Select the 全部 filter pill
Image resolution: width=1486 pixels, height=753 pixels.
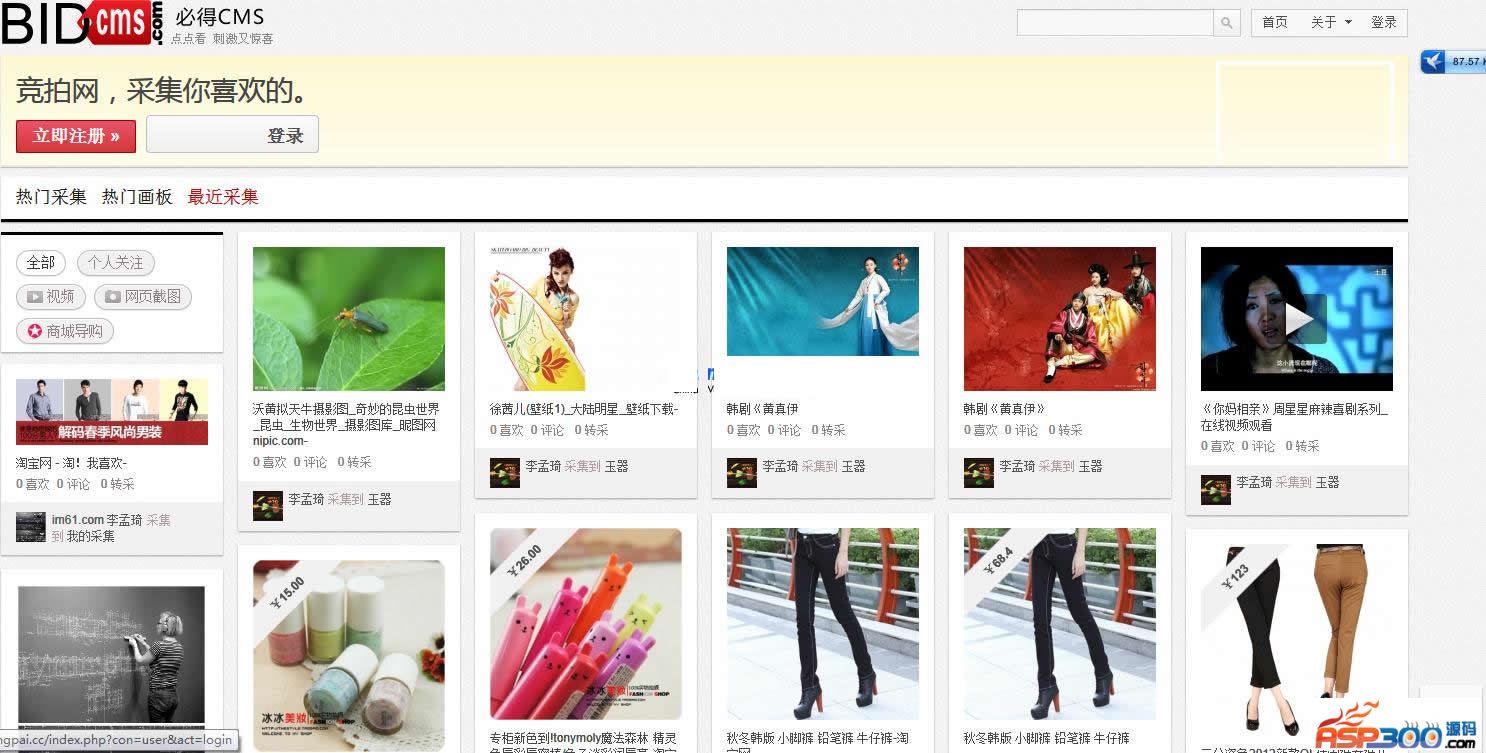[41, 263]
